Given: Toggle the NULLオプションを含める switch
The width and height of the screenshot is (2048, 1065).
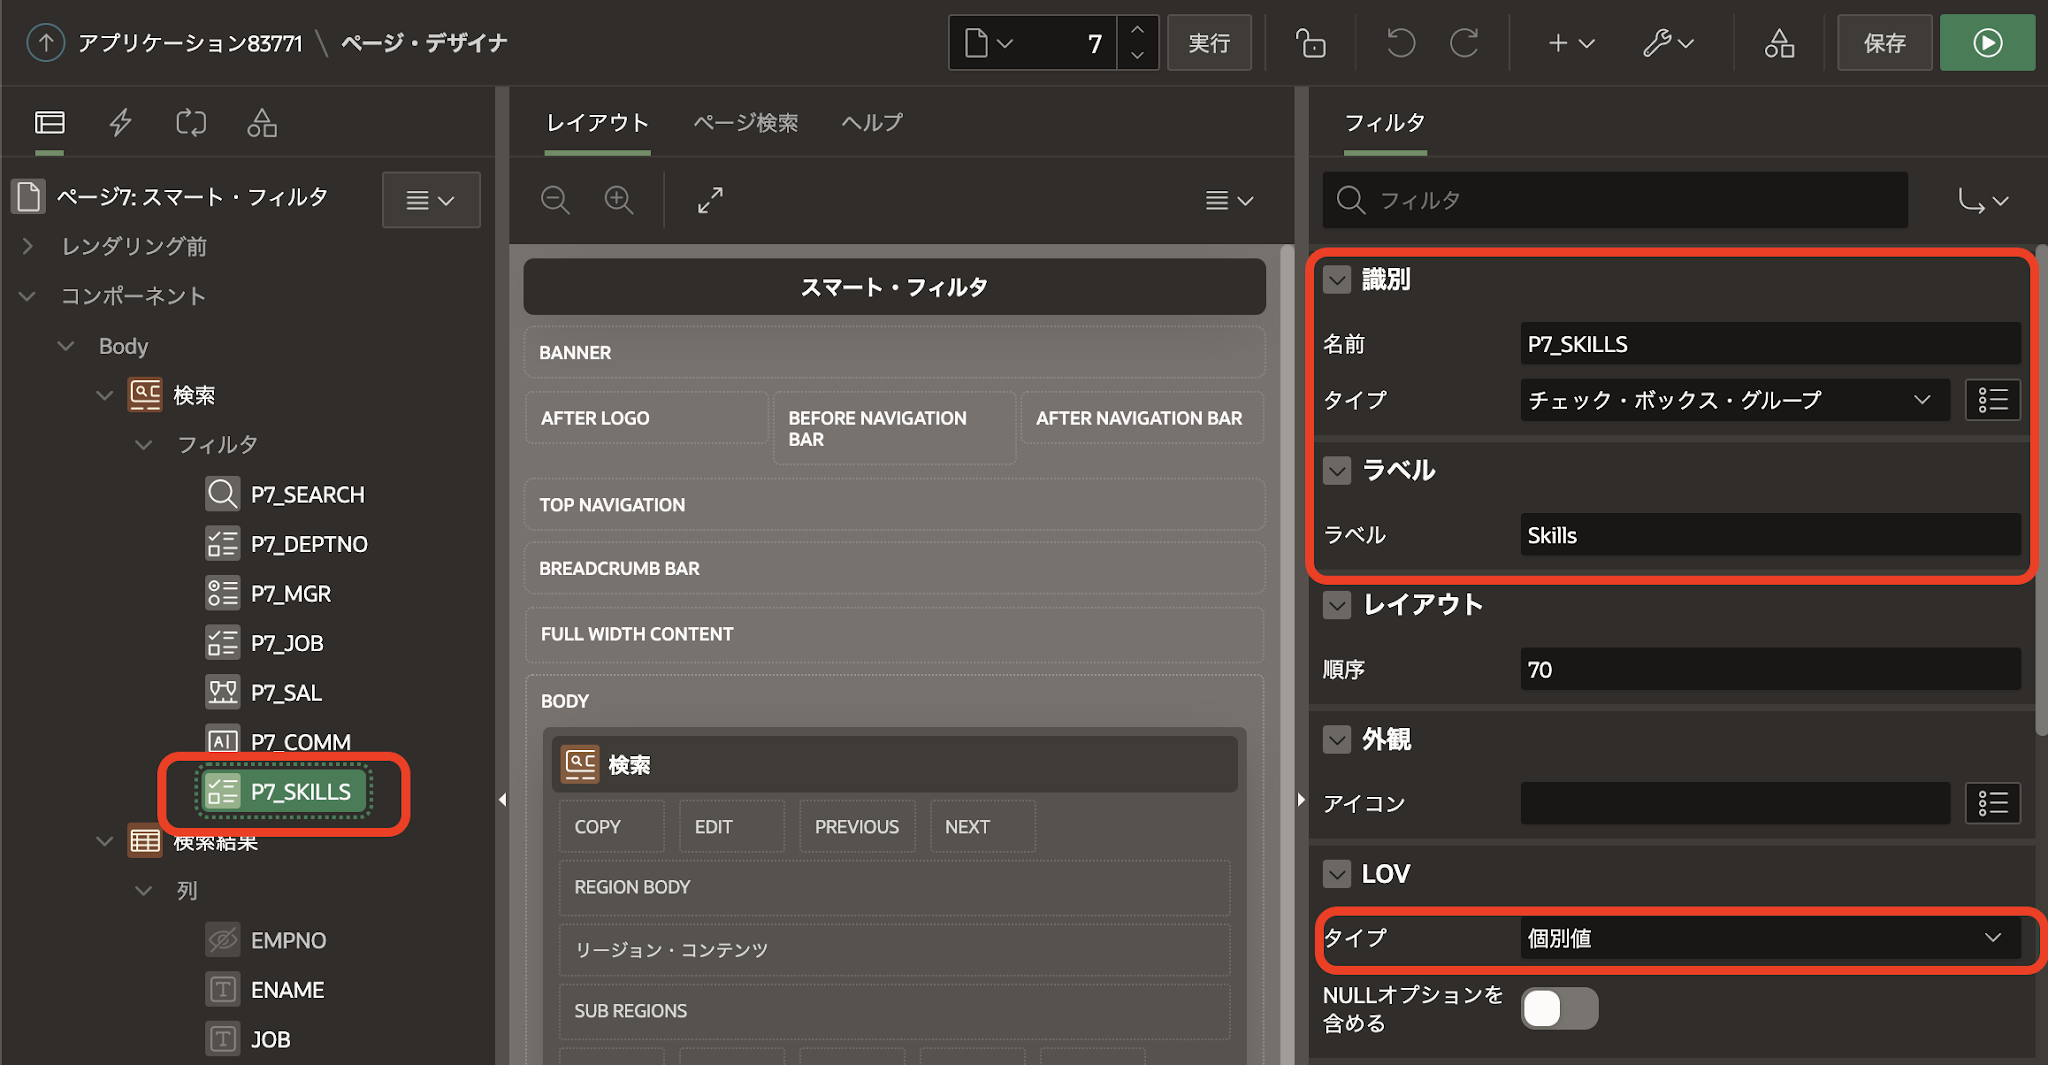Looking at the screenshot, I should (x=1559, y=1008).
